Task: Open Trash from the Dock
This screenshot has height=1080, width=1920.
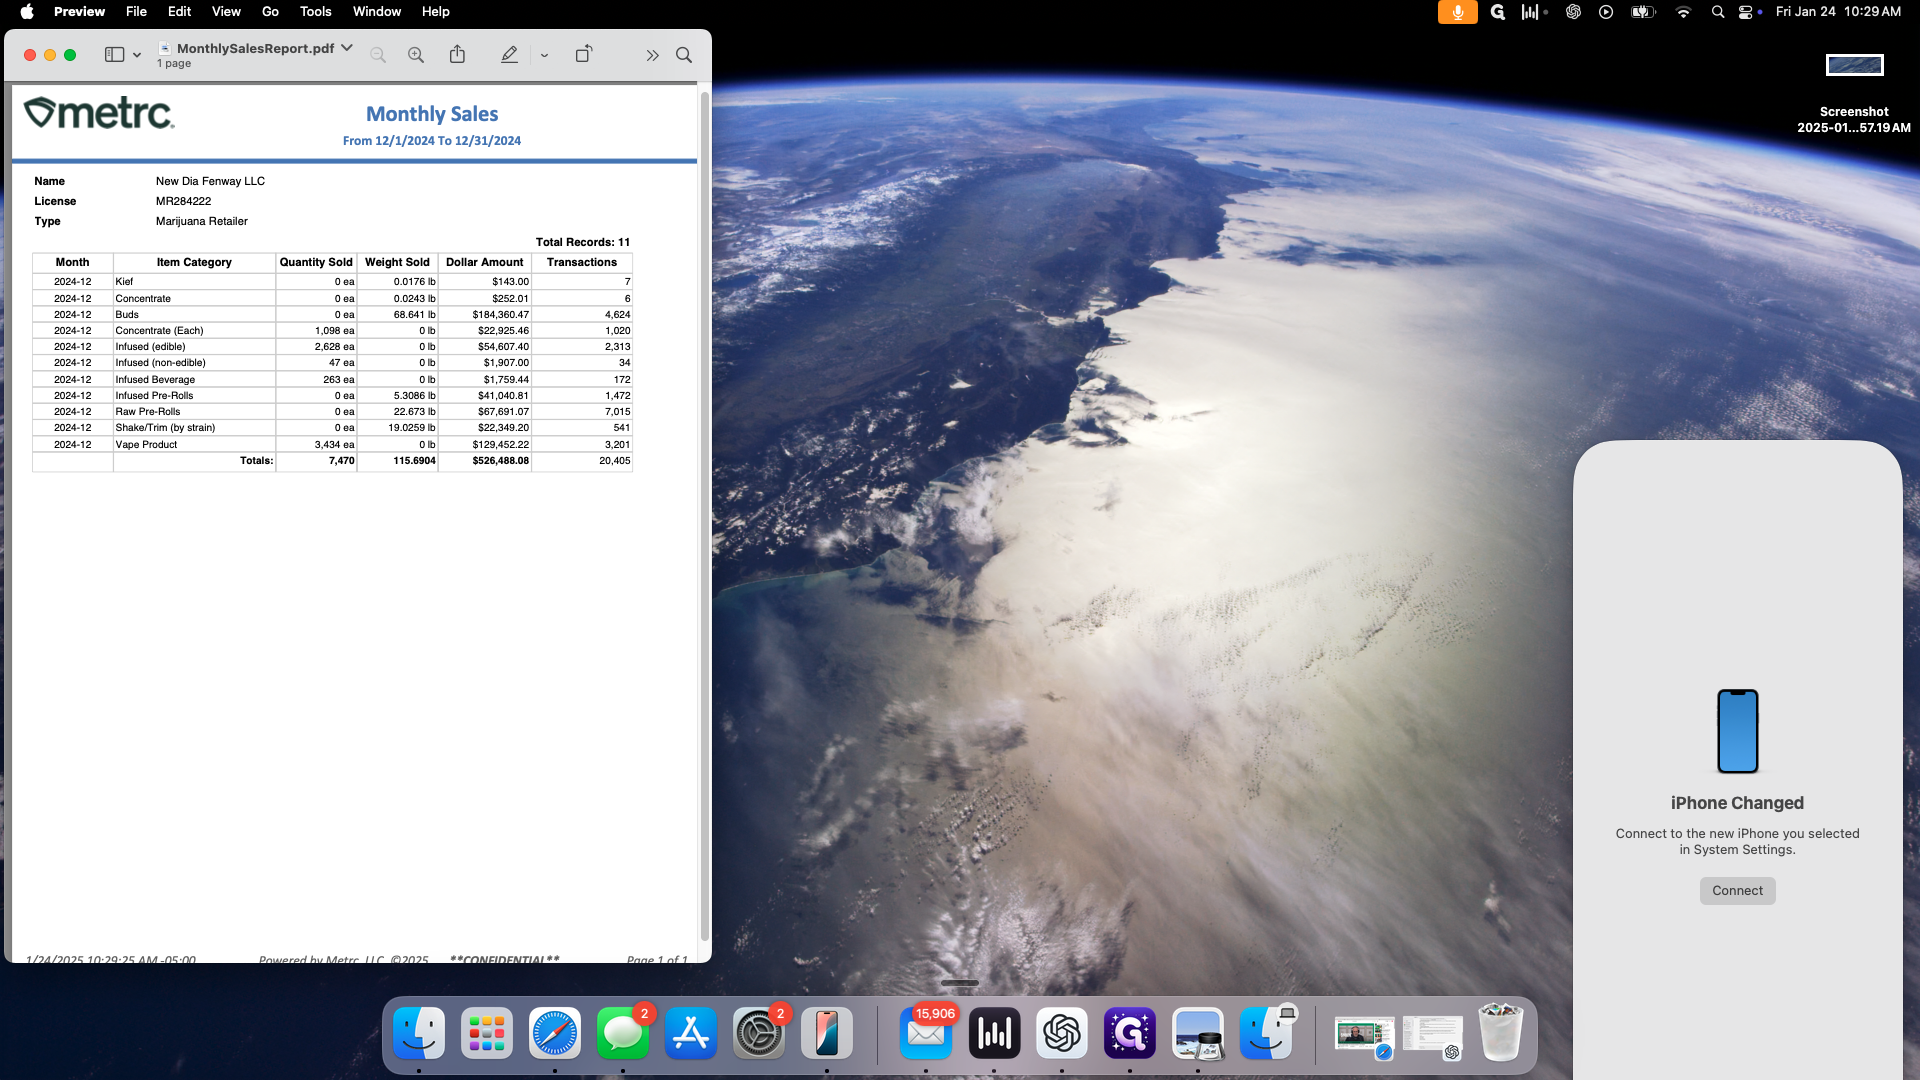Action: tap(1501, 1033)
